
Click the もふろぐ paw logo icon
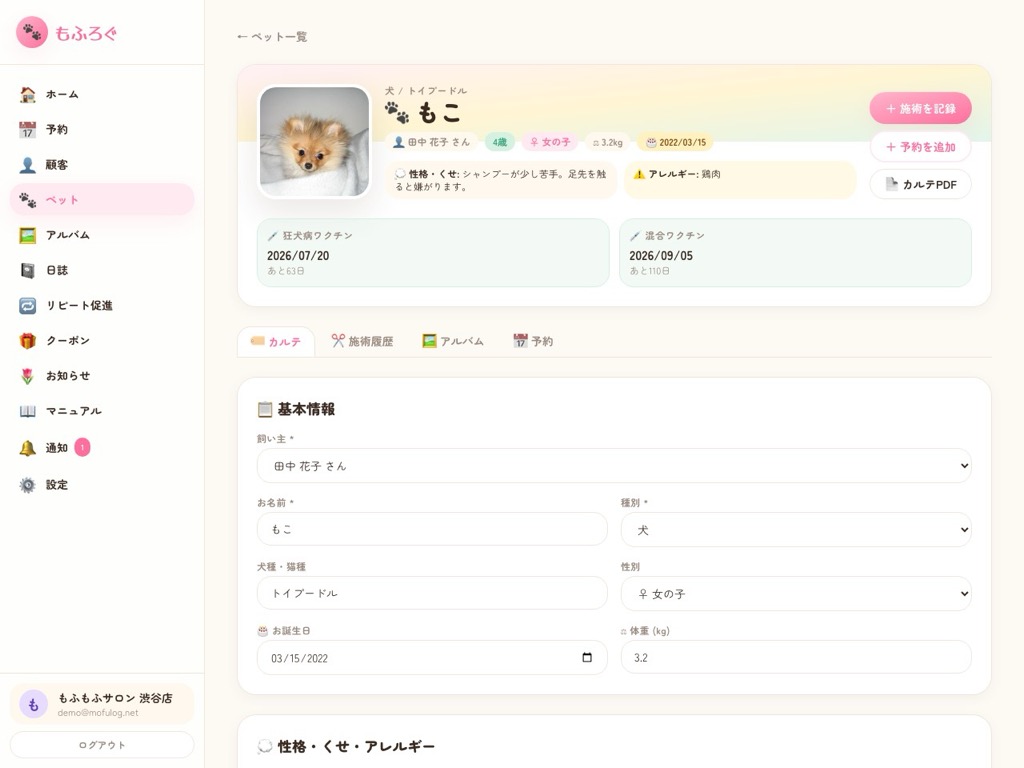[x=32, y=32]
